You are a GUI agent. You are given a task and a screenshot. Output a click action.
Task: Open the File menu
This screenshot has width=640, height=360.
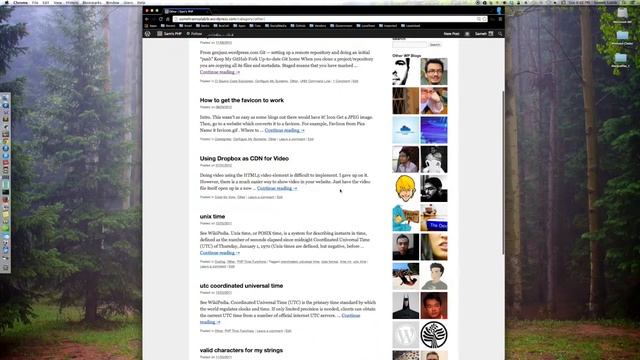(35, 2)
